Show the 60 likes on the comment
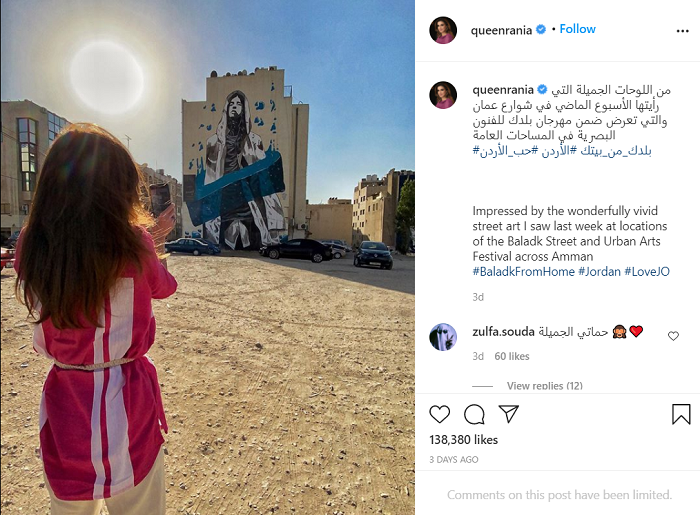This screenshot has width=700, height=515. pyautogui.click(x=512, y=356)
